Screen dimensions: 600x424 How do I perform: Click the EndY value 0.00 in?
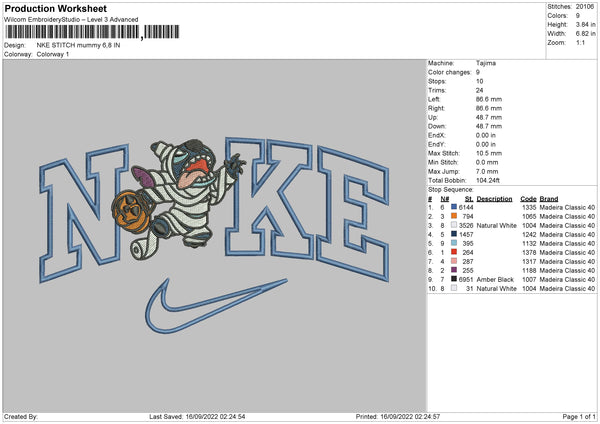(x=486, y=144)
